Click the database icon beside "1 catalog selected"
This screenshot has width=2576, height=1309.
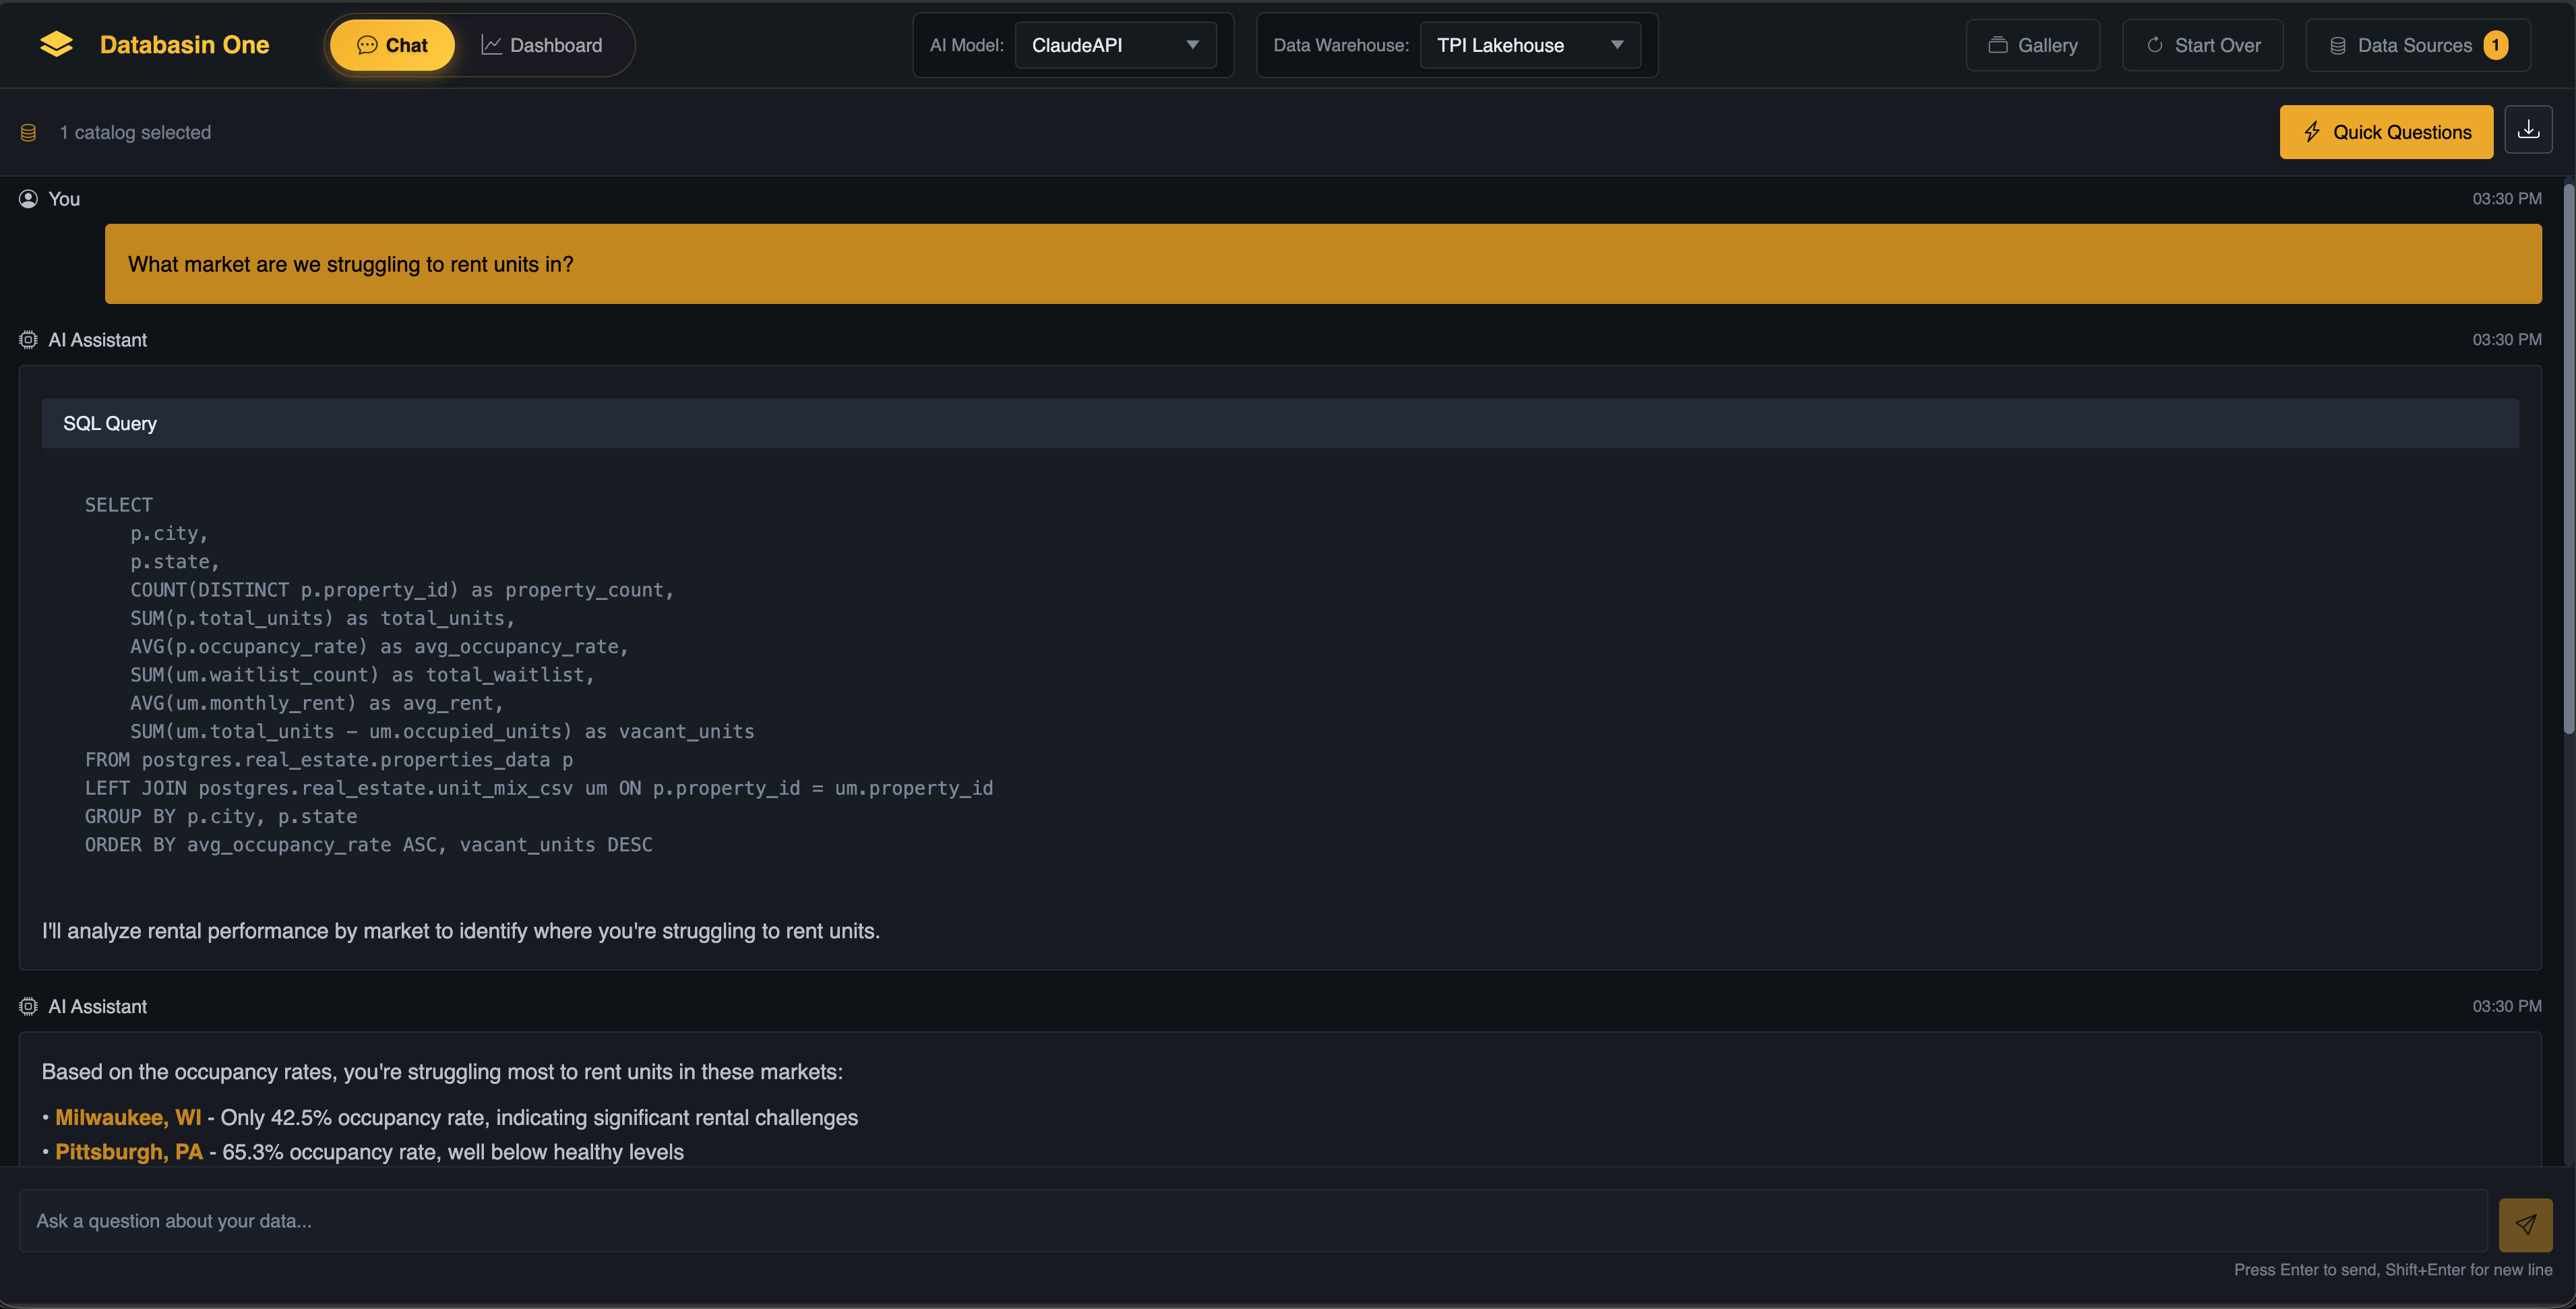point(28,132)
